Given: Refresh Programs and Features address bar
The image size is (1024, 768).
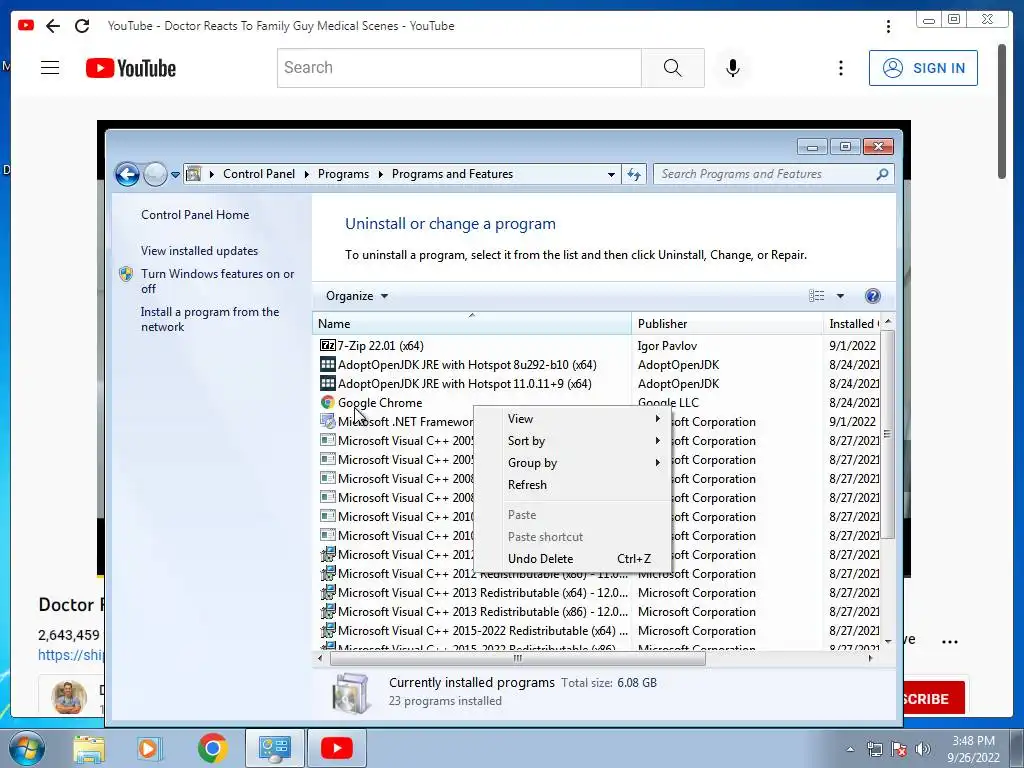Looking at the screenshot, I should (633, 174).
